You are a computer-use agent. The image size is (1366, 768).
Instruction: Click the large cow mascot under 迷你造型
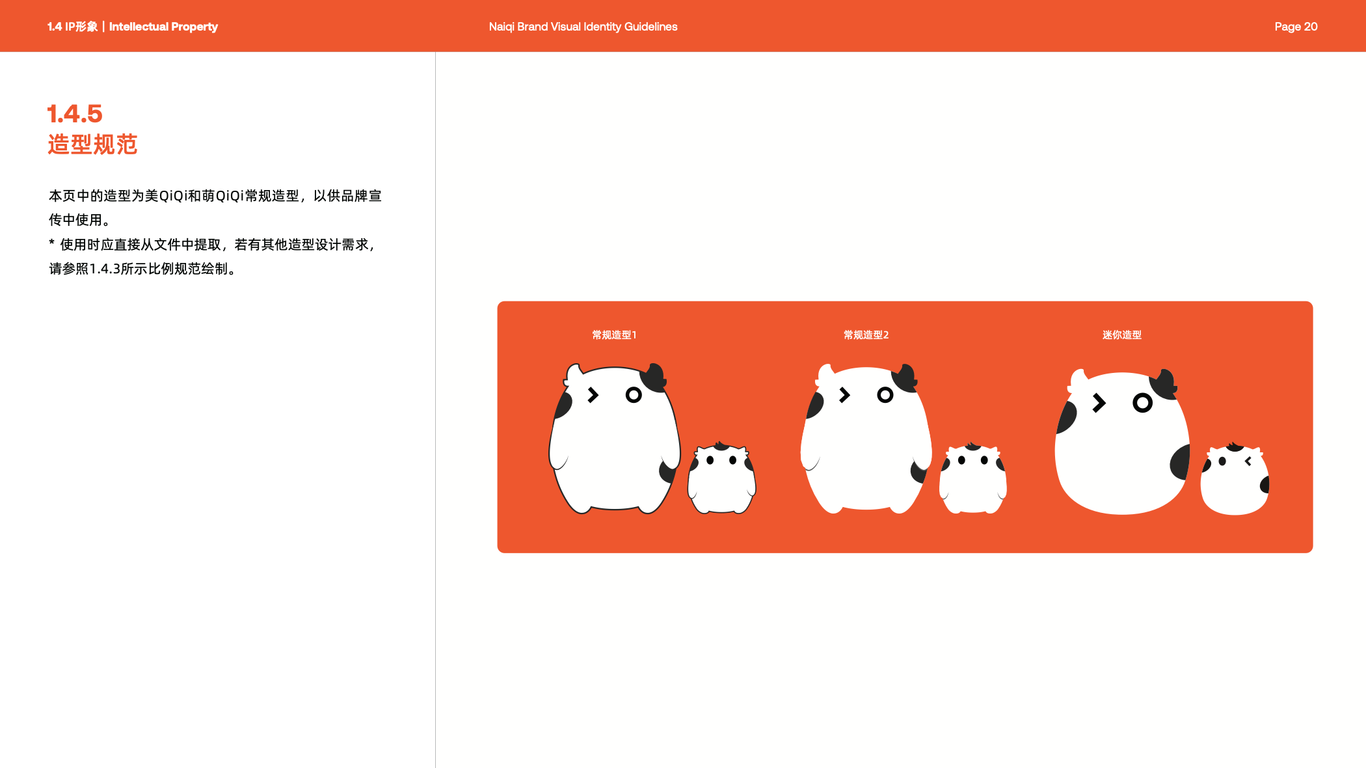tap(1122, 442)
